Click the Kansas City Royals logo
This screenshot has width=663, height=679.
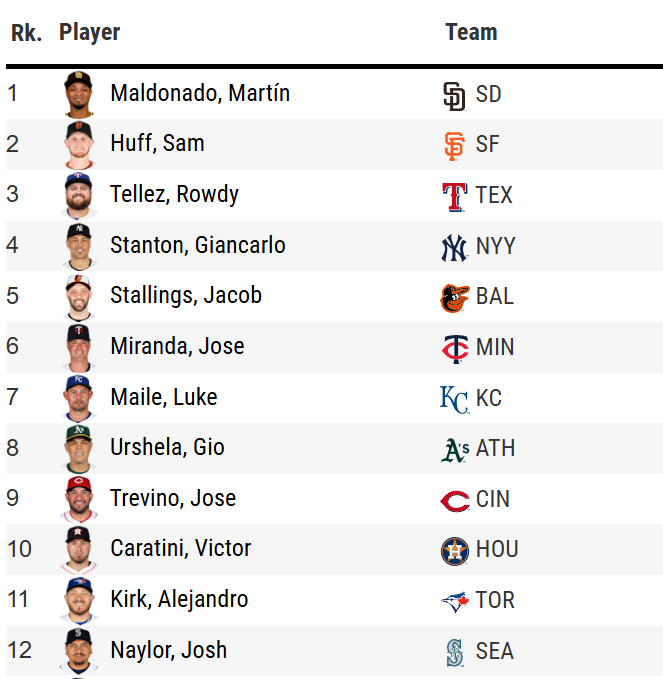pos(454,398)
